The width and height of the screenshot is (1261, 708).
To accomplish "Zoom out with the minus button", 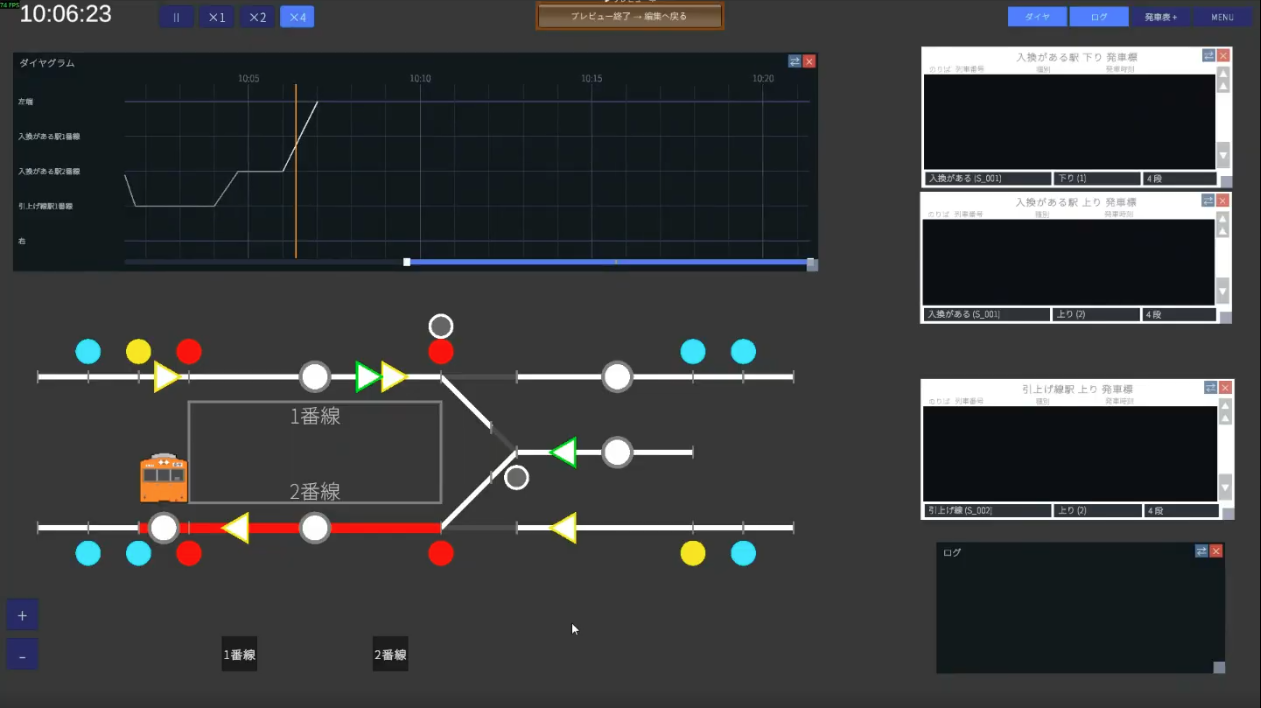I will [22, 656].
